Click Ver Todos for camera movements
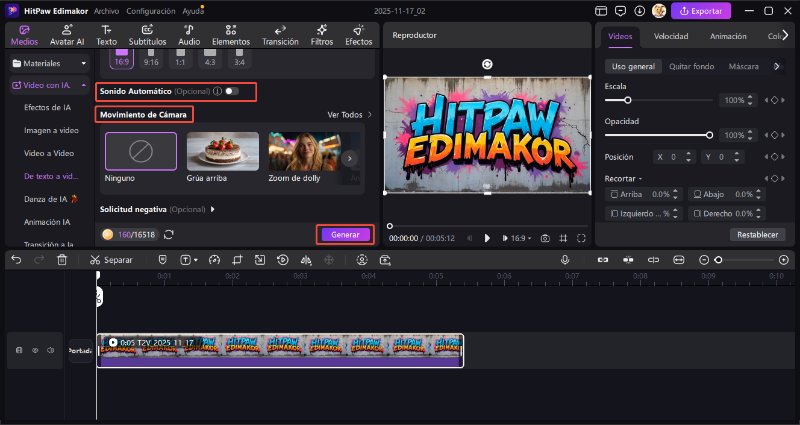This screenshot has width=800, height=425. 349,115
